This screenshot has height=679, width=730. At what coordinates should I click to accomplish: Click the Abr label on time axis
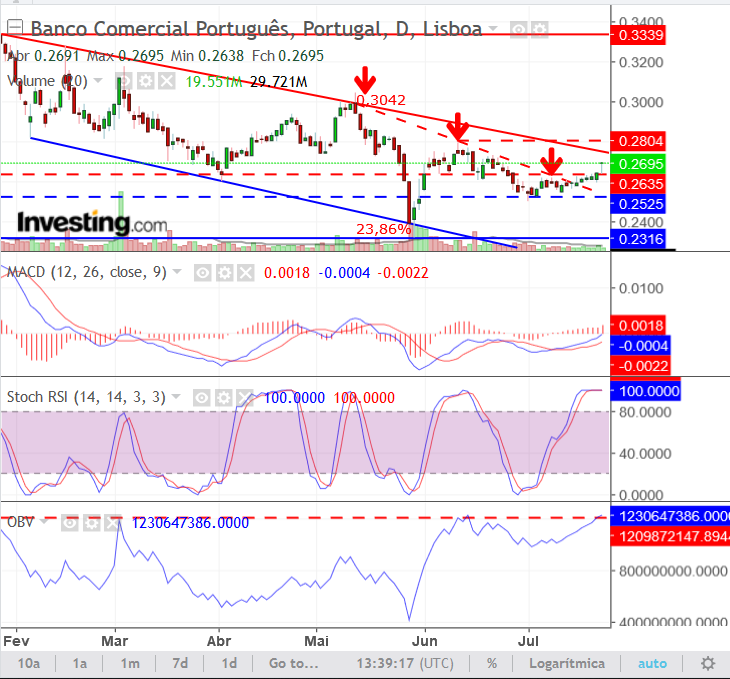click(219, 641)
